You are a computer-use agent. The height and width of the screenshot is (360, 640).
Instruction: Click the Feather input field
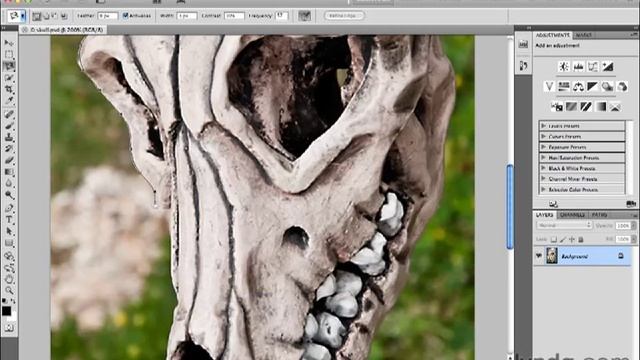pos(108,16)
